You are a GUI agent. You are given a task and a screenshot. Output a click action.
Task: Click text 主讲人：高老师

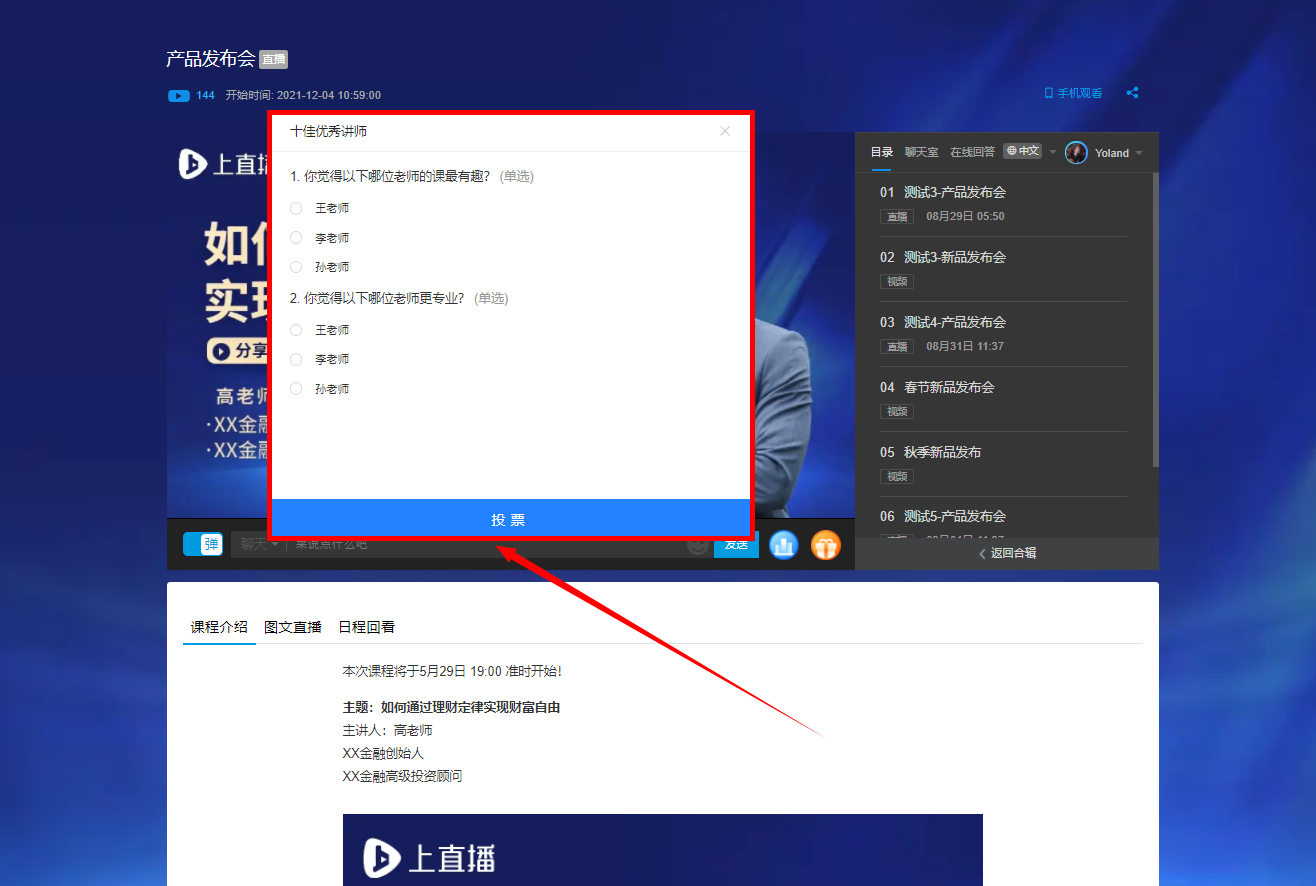click(388, 730)
